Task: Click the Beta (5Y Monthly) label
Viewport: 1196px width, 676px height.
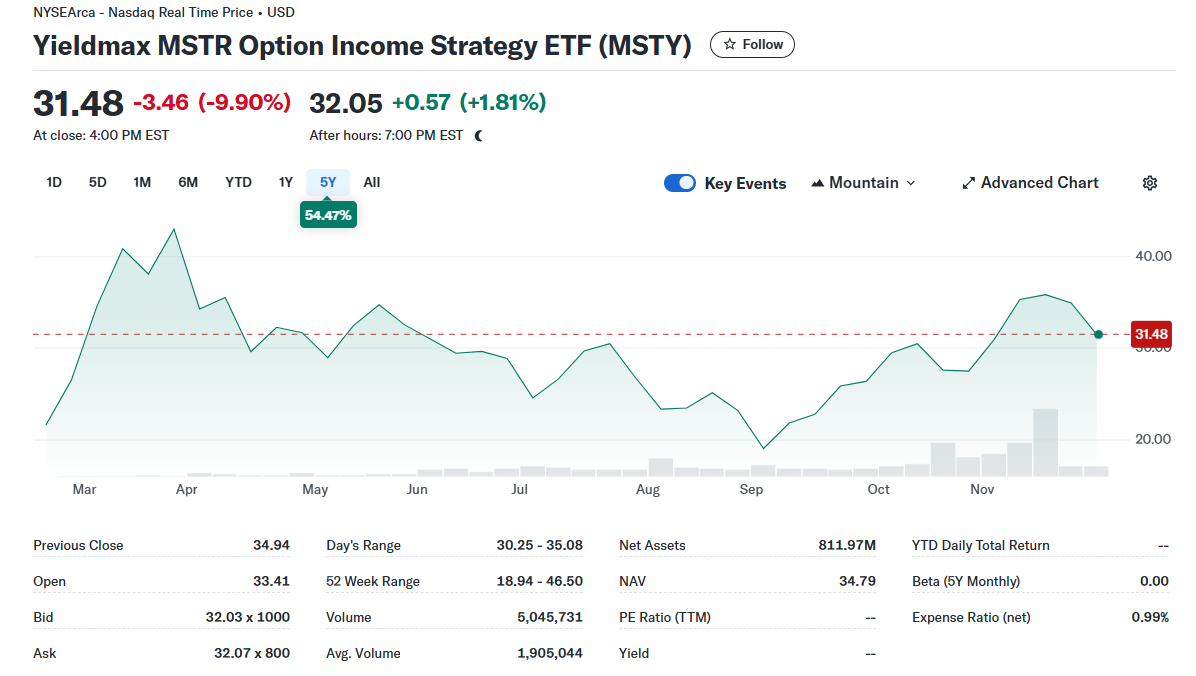Action: coord(966,581)
